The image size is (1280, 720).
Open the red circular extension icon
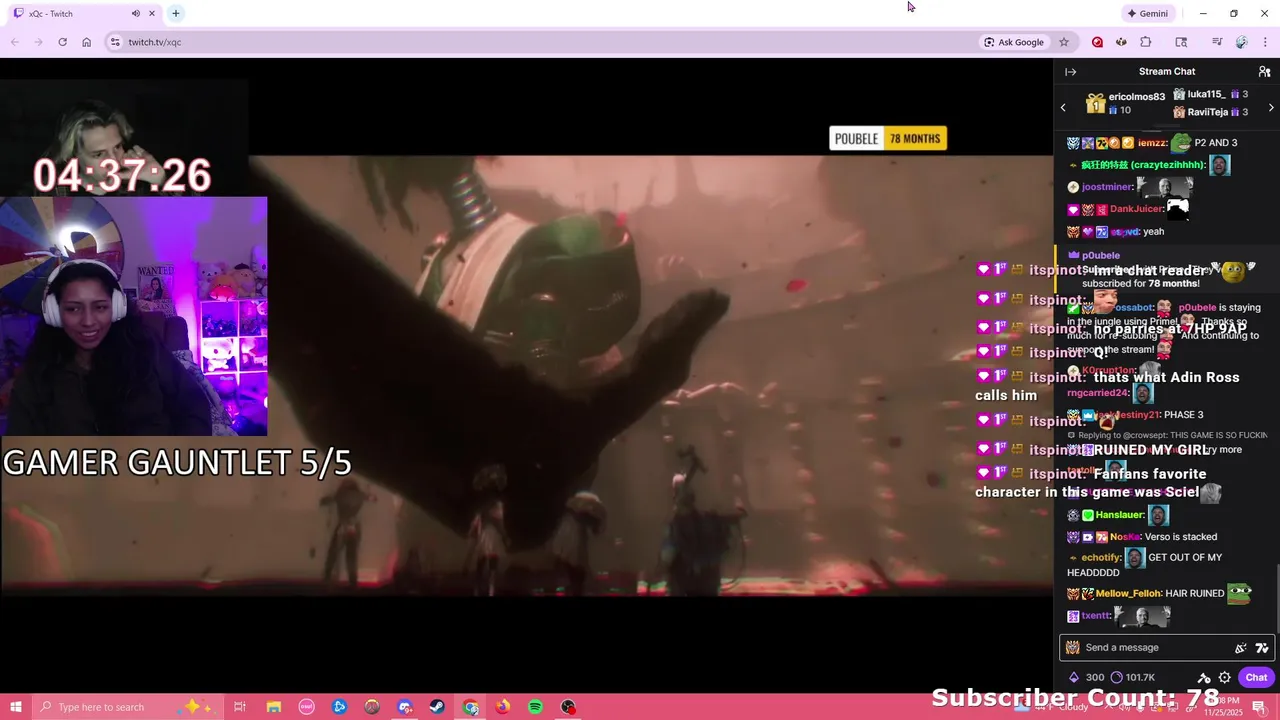coord(1097,42)
